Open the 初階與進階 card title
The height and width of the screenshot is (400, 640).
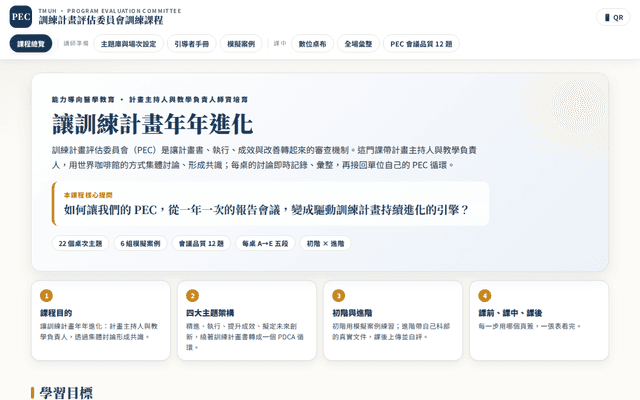coord(352,313)
